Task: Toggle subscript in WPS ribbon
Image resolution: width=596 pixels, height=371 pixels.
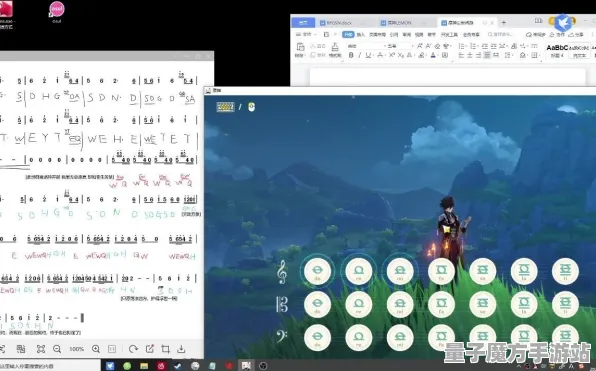Action: tap(401, 55)
